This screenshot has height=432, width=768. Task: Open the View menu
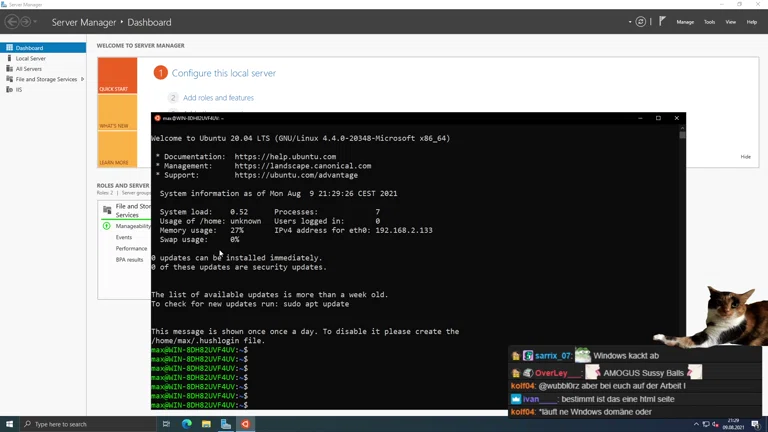click(730, 22)
